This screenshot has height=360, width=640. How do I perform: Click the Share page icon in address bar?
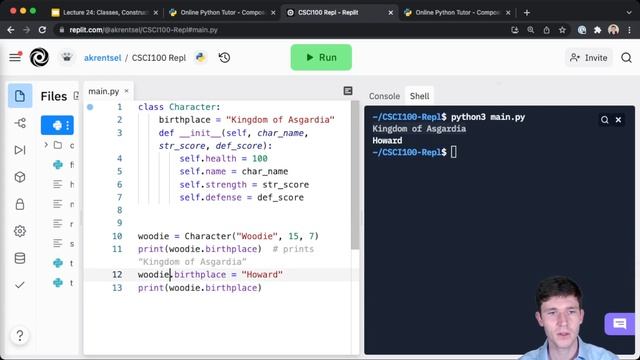point(546,30)
